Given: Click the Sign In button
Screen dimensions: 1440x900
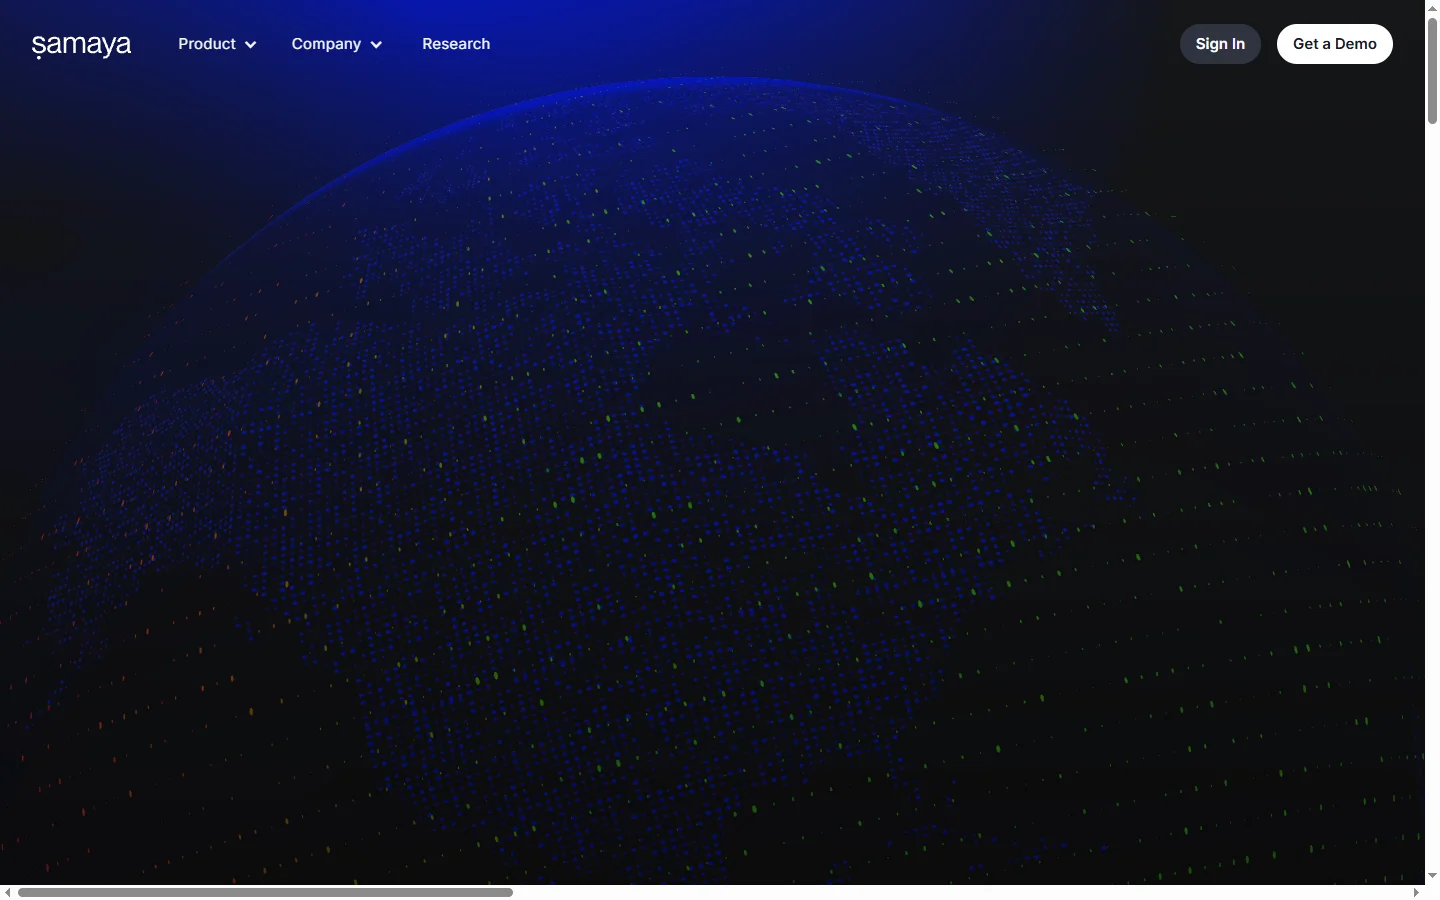Looking at the screenshot, I should [x=1220, y=44].
